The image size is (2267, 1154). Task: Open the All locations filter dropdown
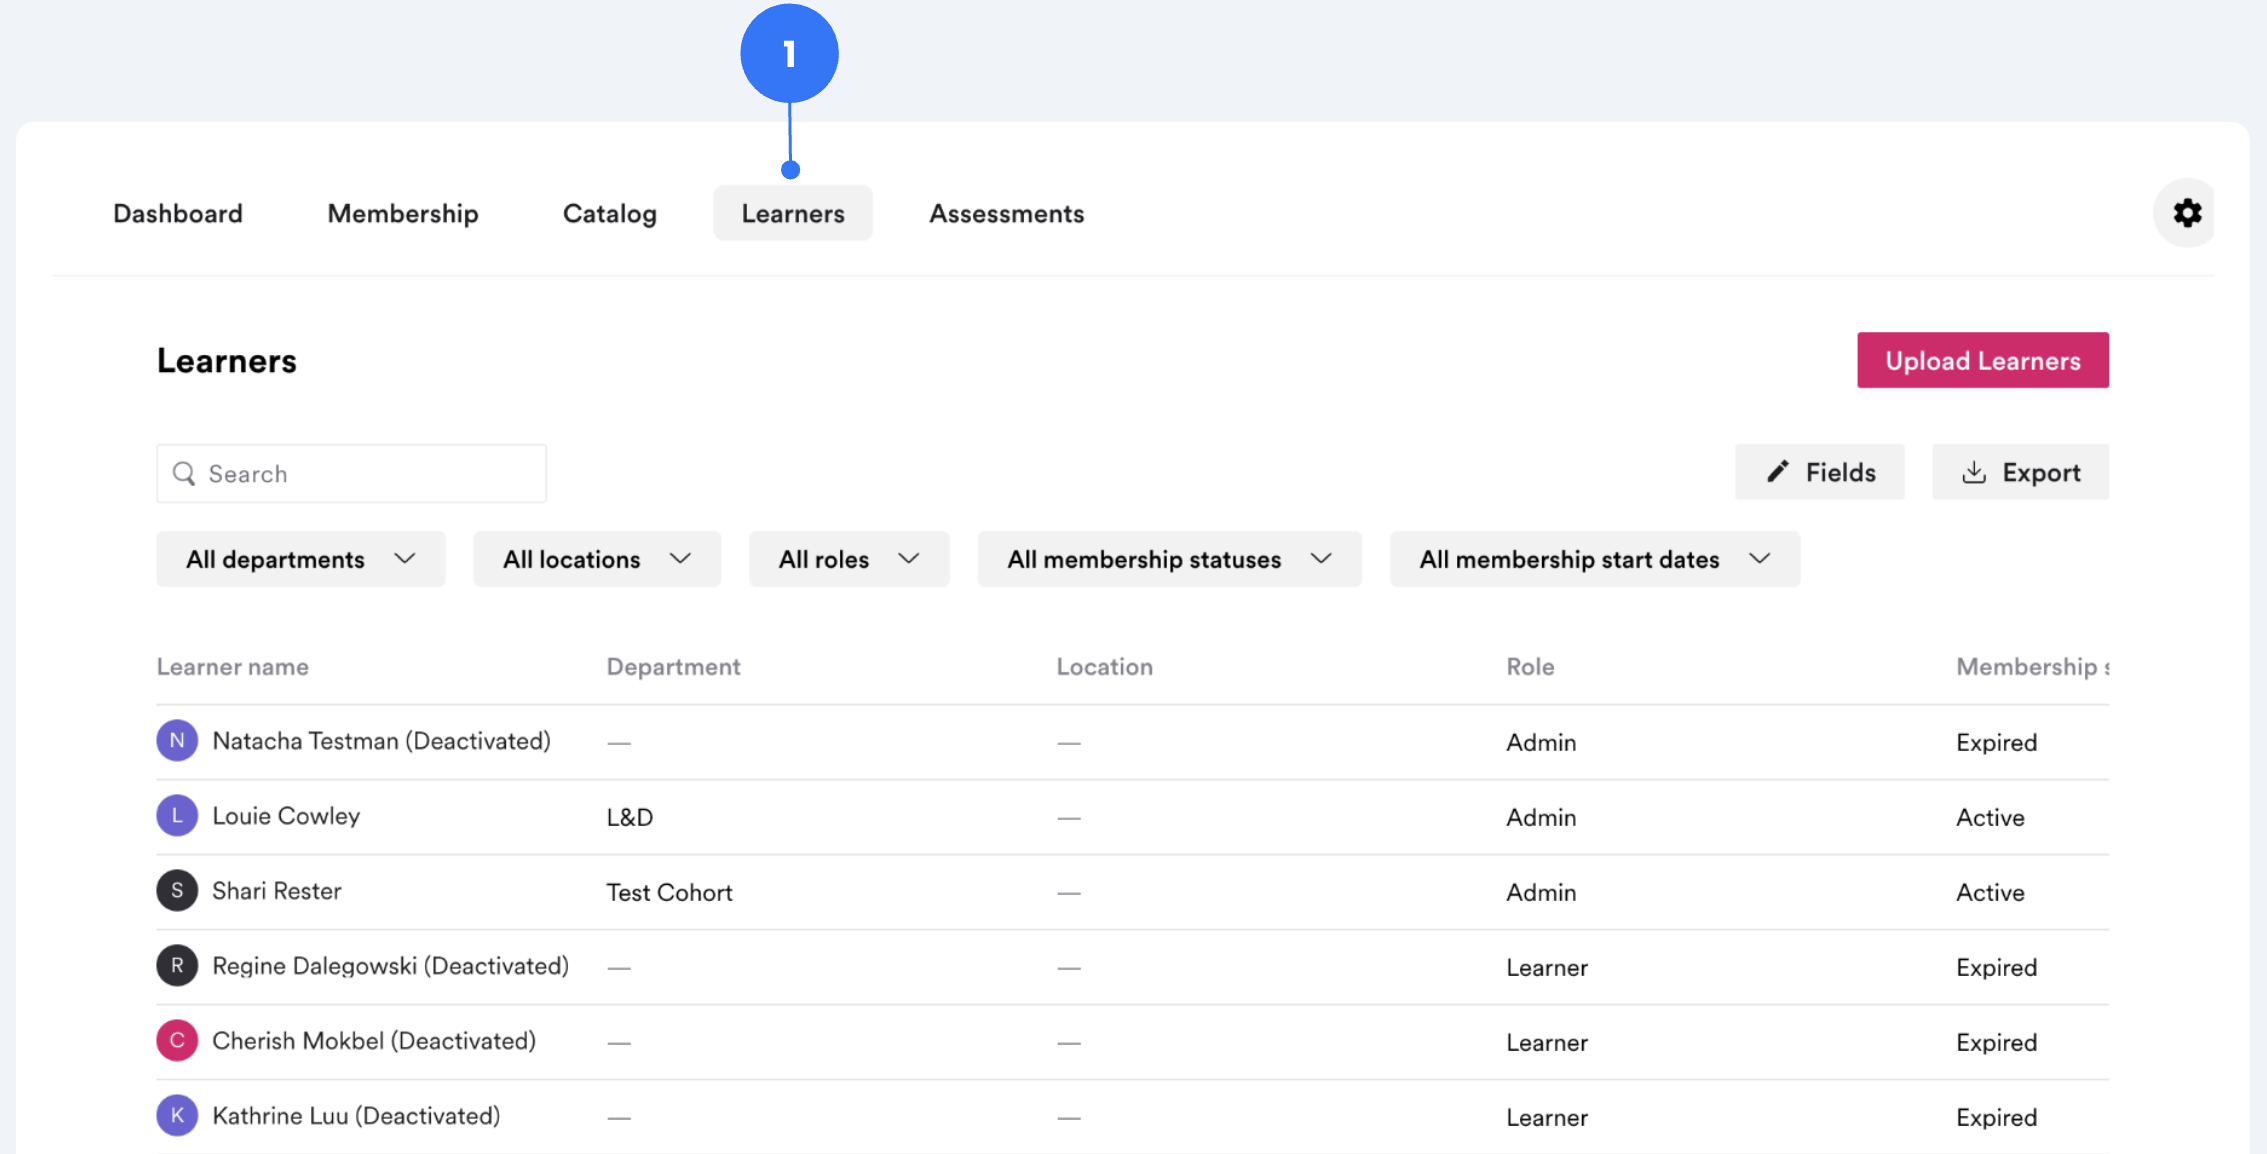pos(597,559)
